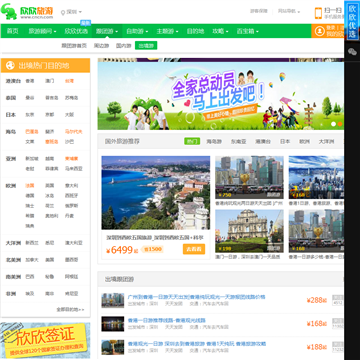Expand the 自助游 nav dropdown
The image size is (360, 360).
137,31
